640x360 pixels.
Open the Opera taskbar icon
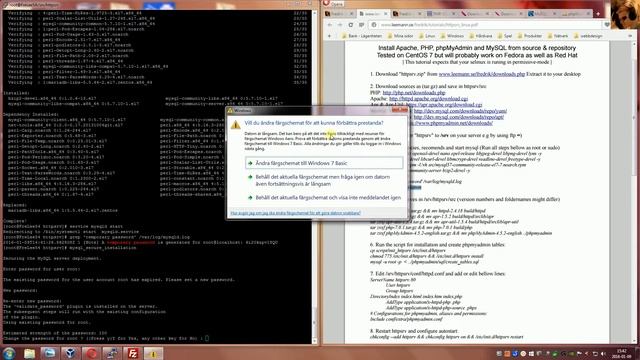91,353
